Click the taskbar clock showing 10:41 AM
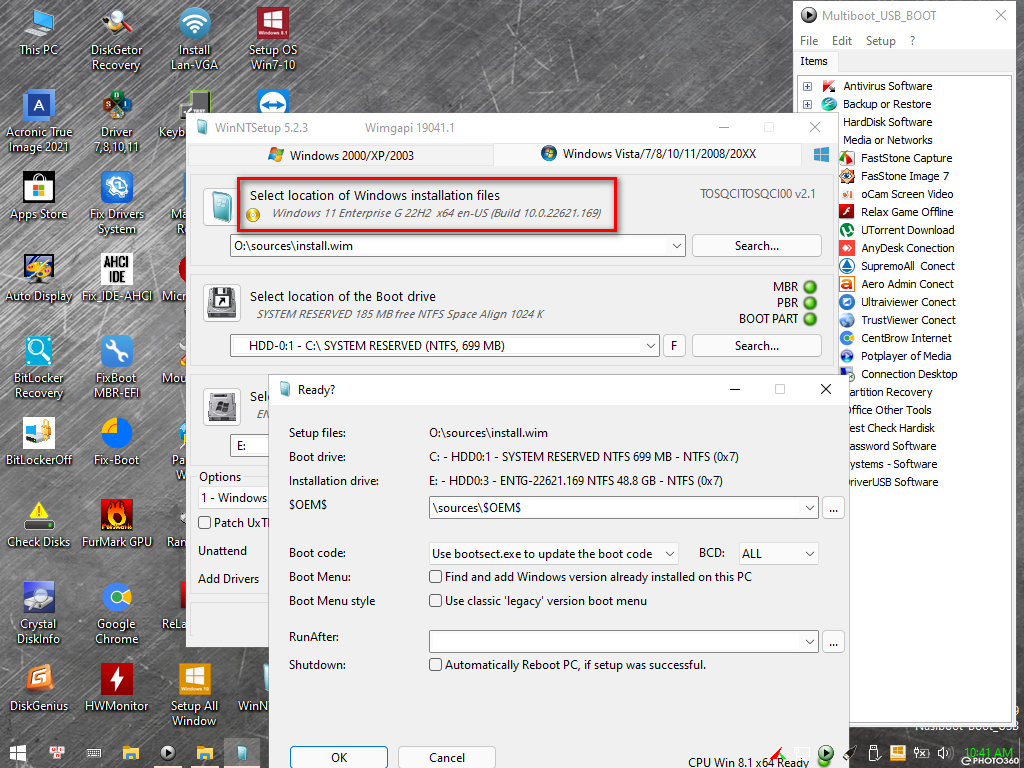Viewport: 1024px width, 768px height. coord(987,752)
